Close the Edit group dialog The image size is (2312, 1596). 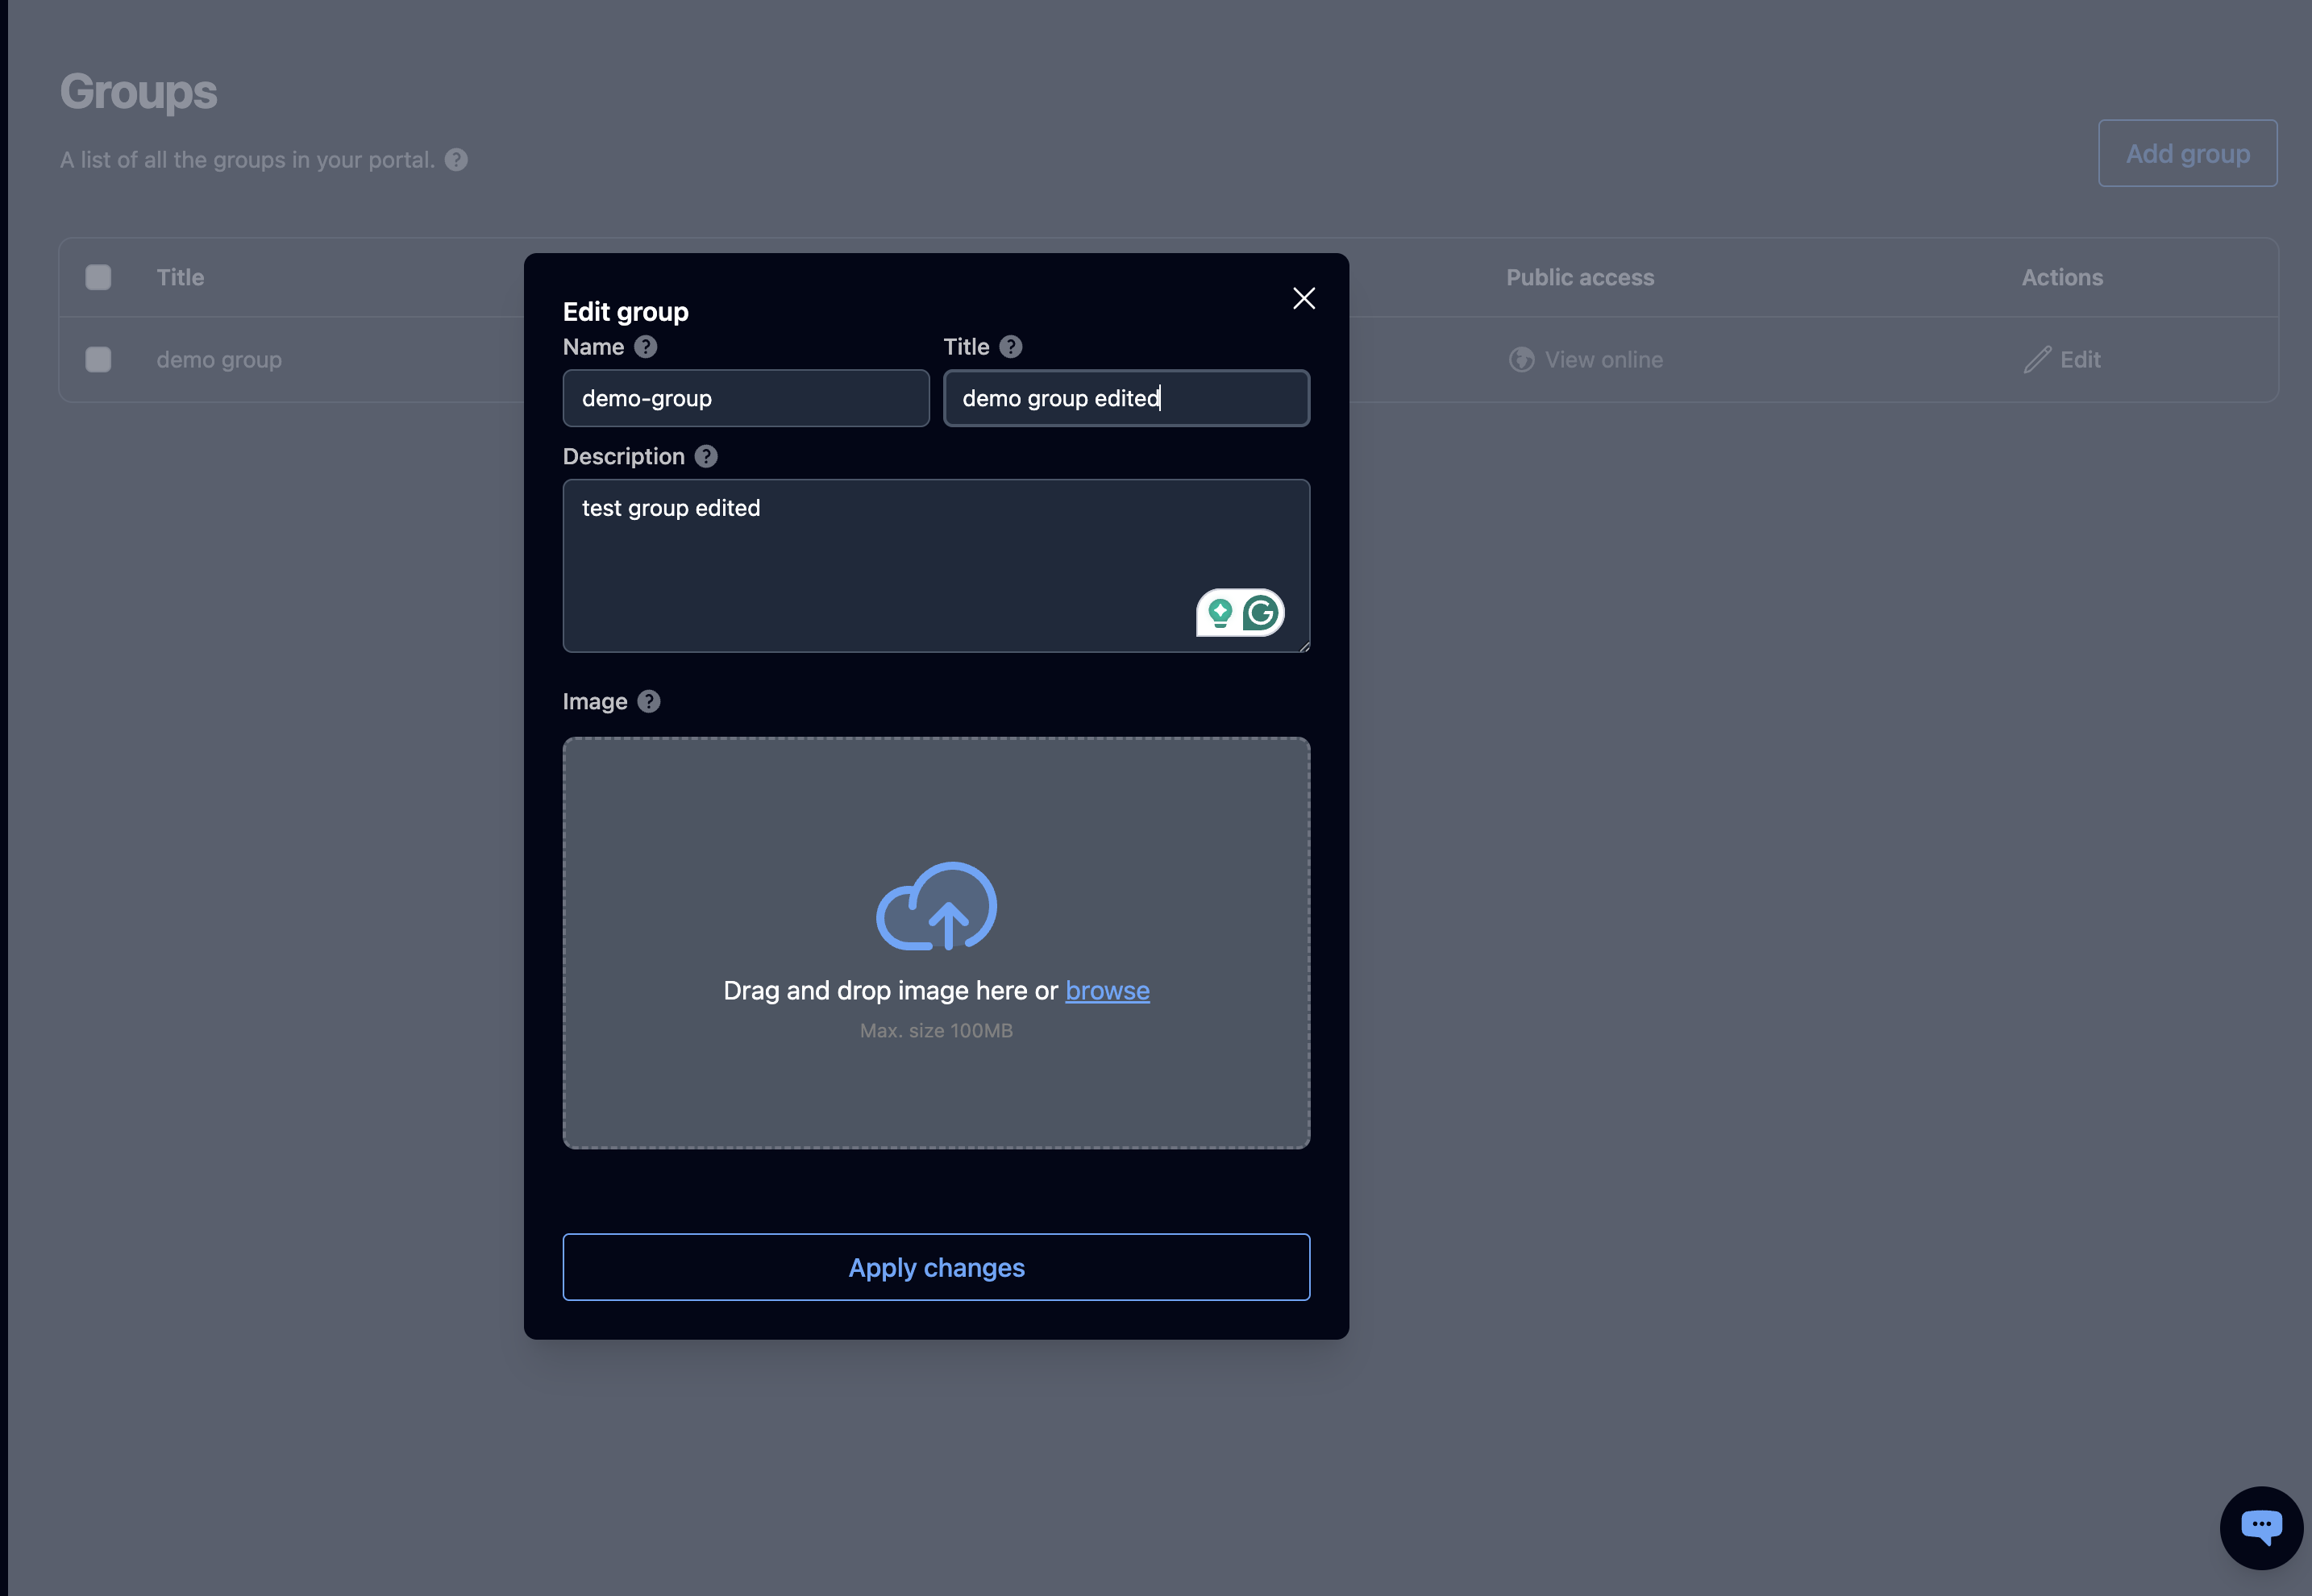click(x=1303, y=298)
